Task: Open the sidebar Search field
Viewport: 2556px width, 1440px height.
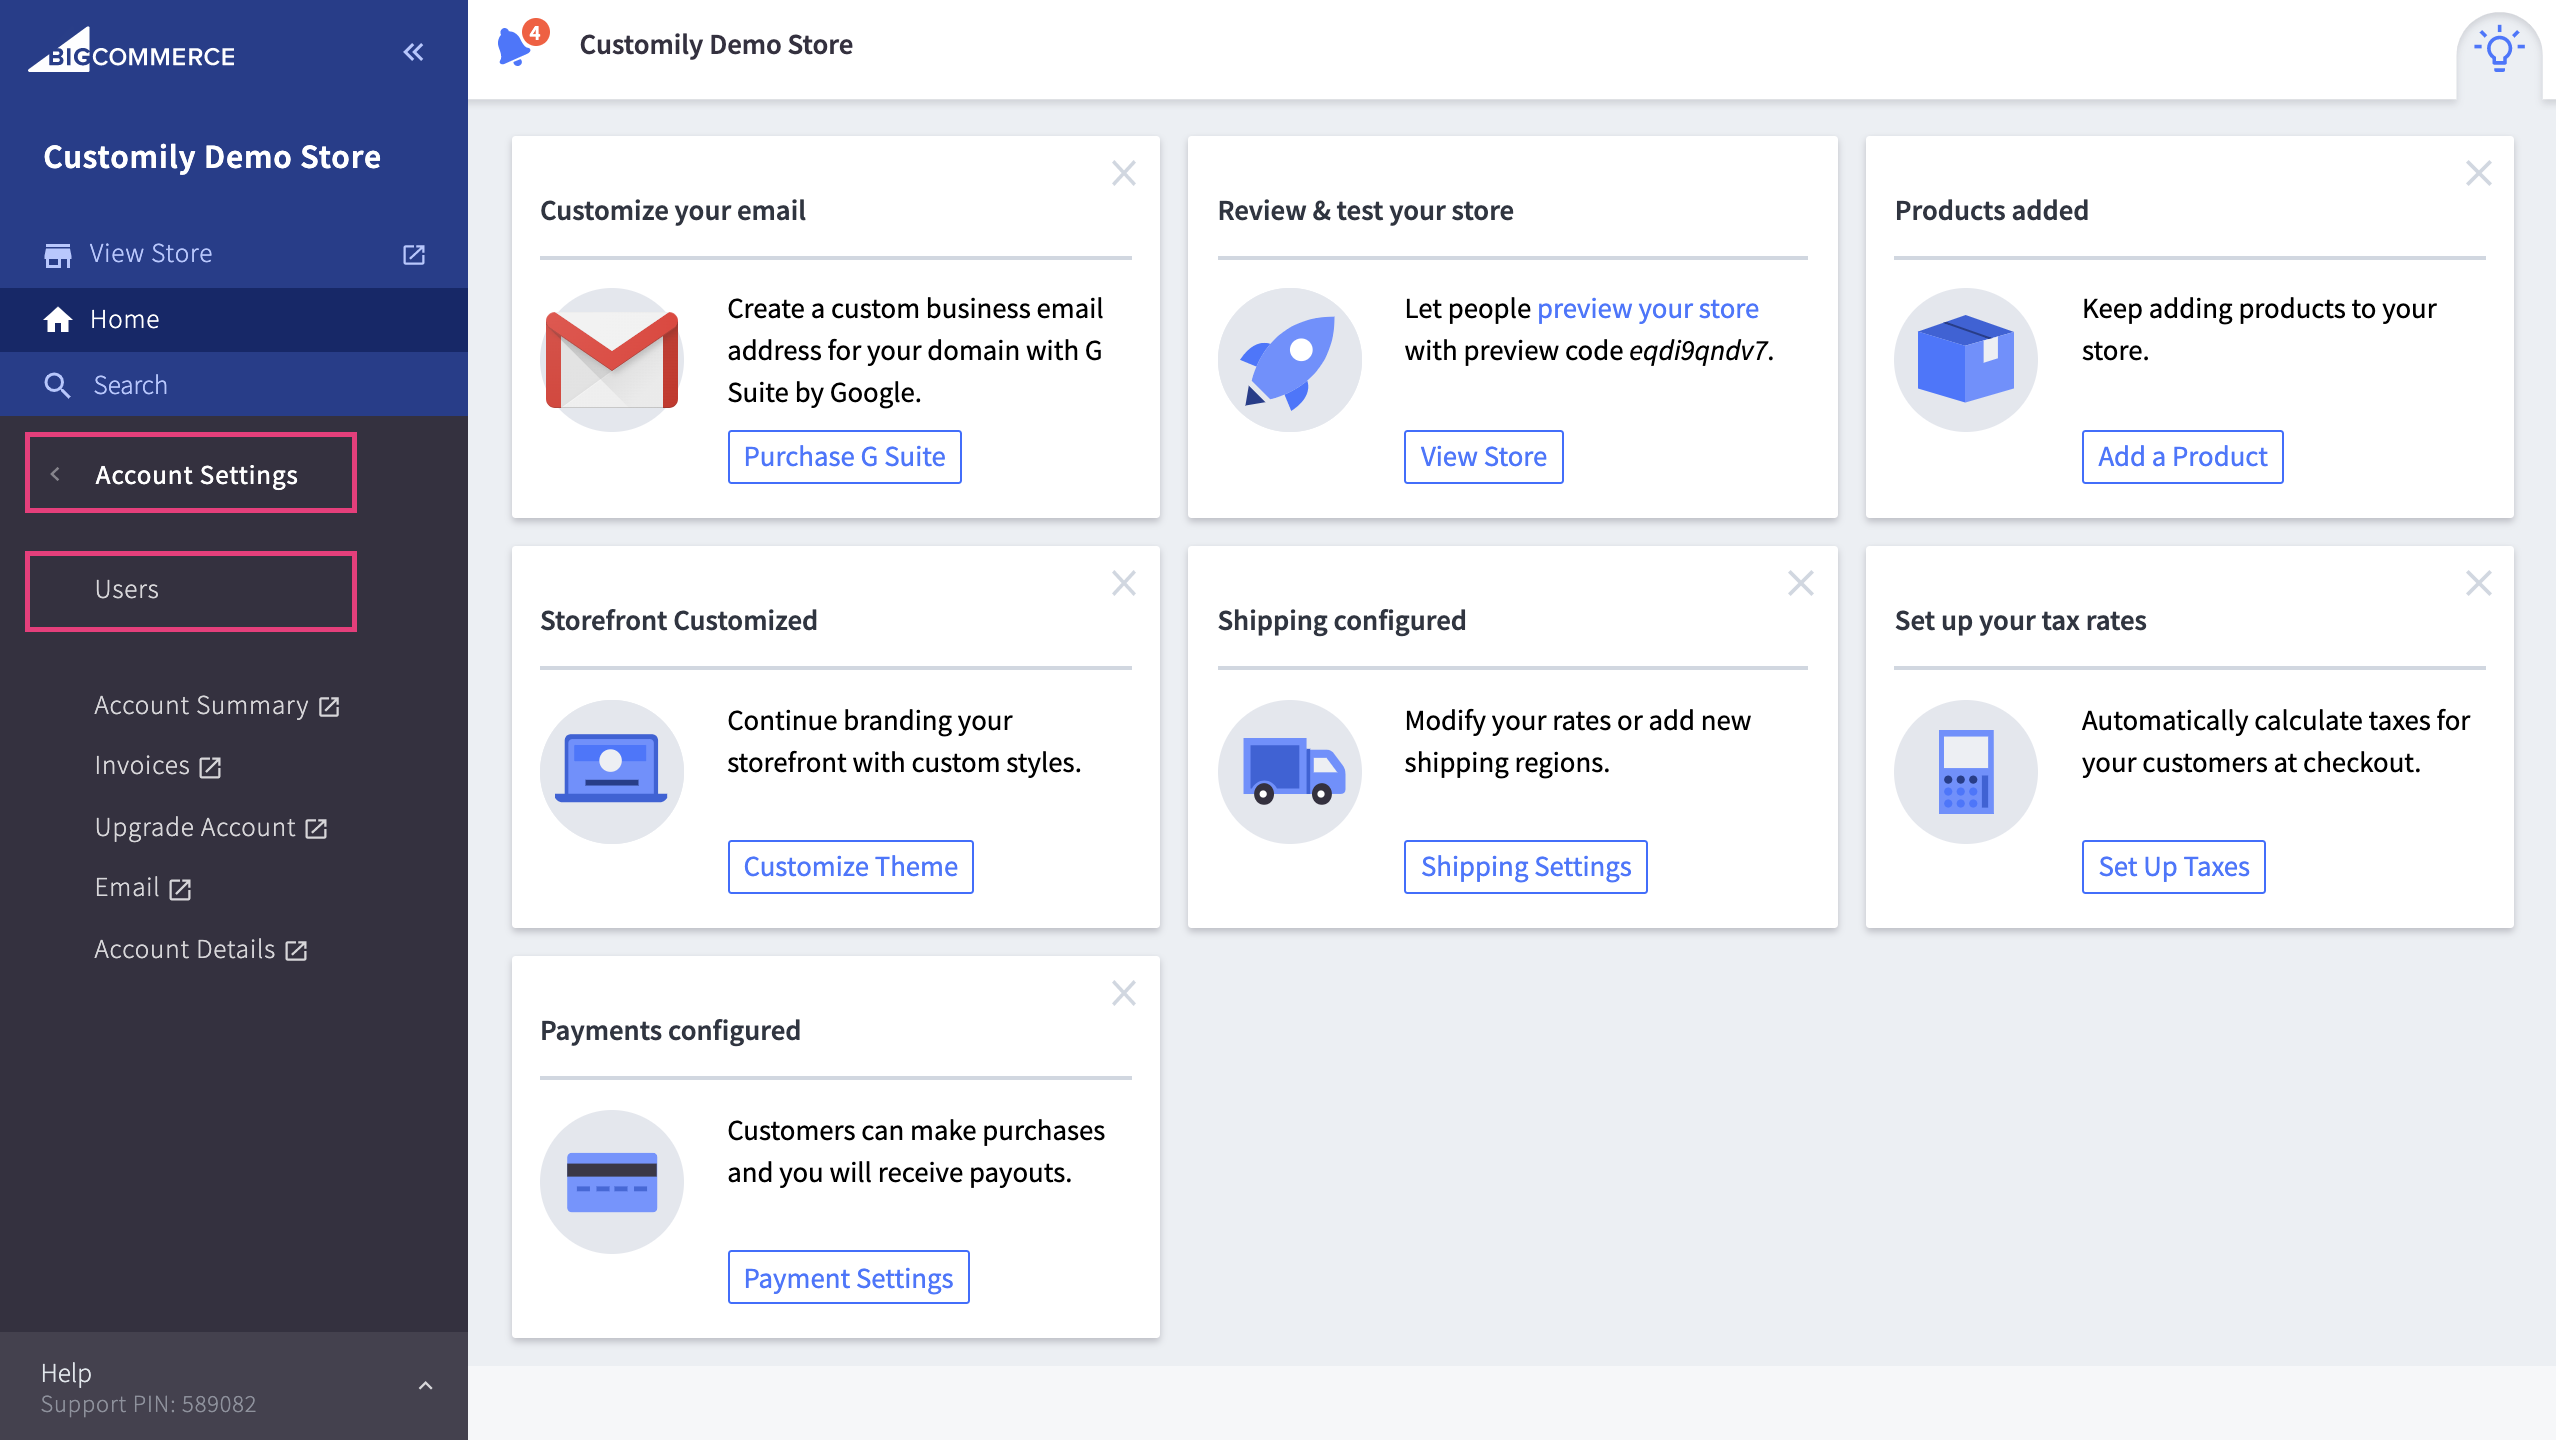Action: click(x=130, y=385)
